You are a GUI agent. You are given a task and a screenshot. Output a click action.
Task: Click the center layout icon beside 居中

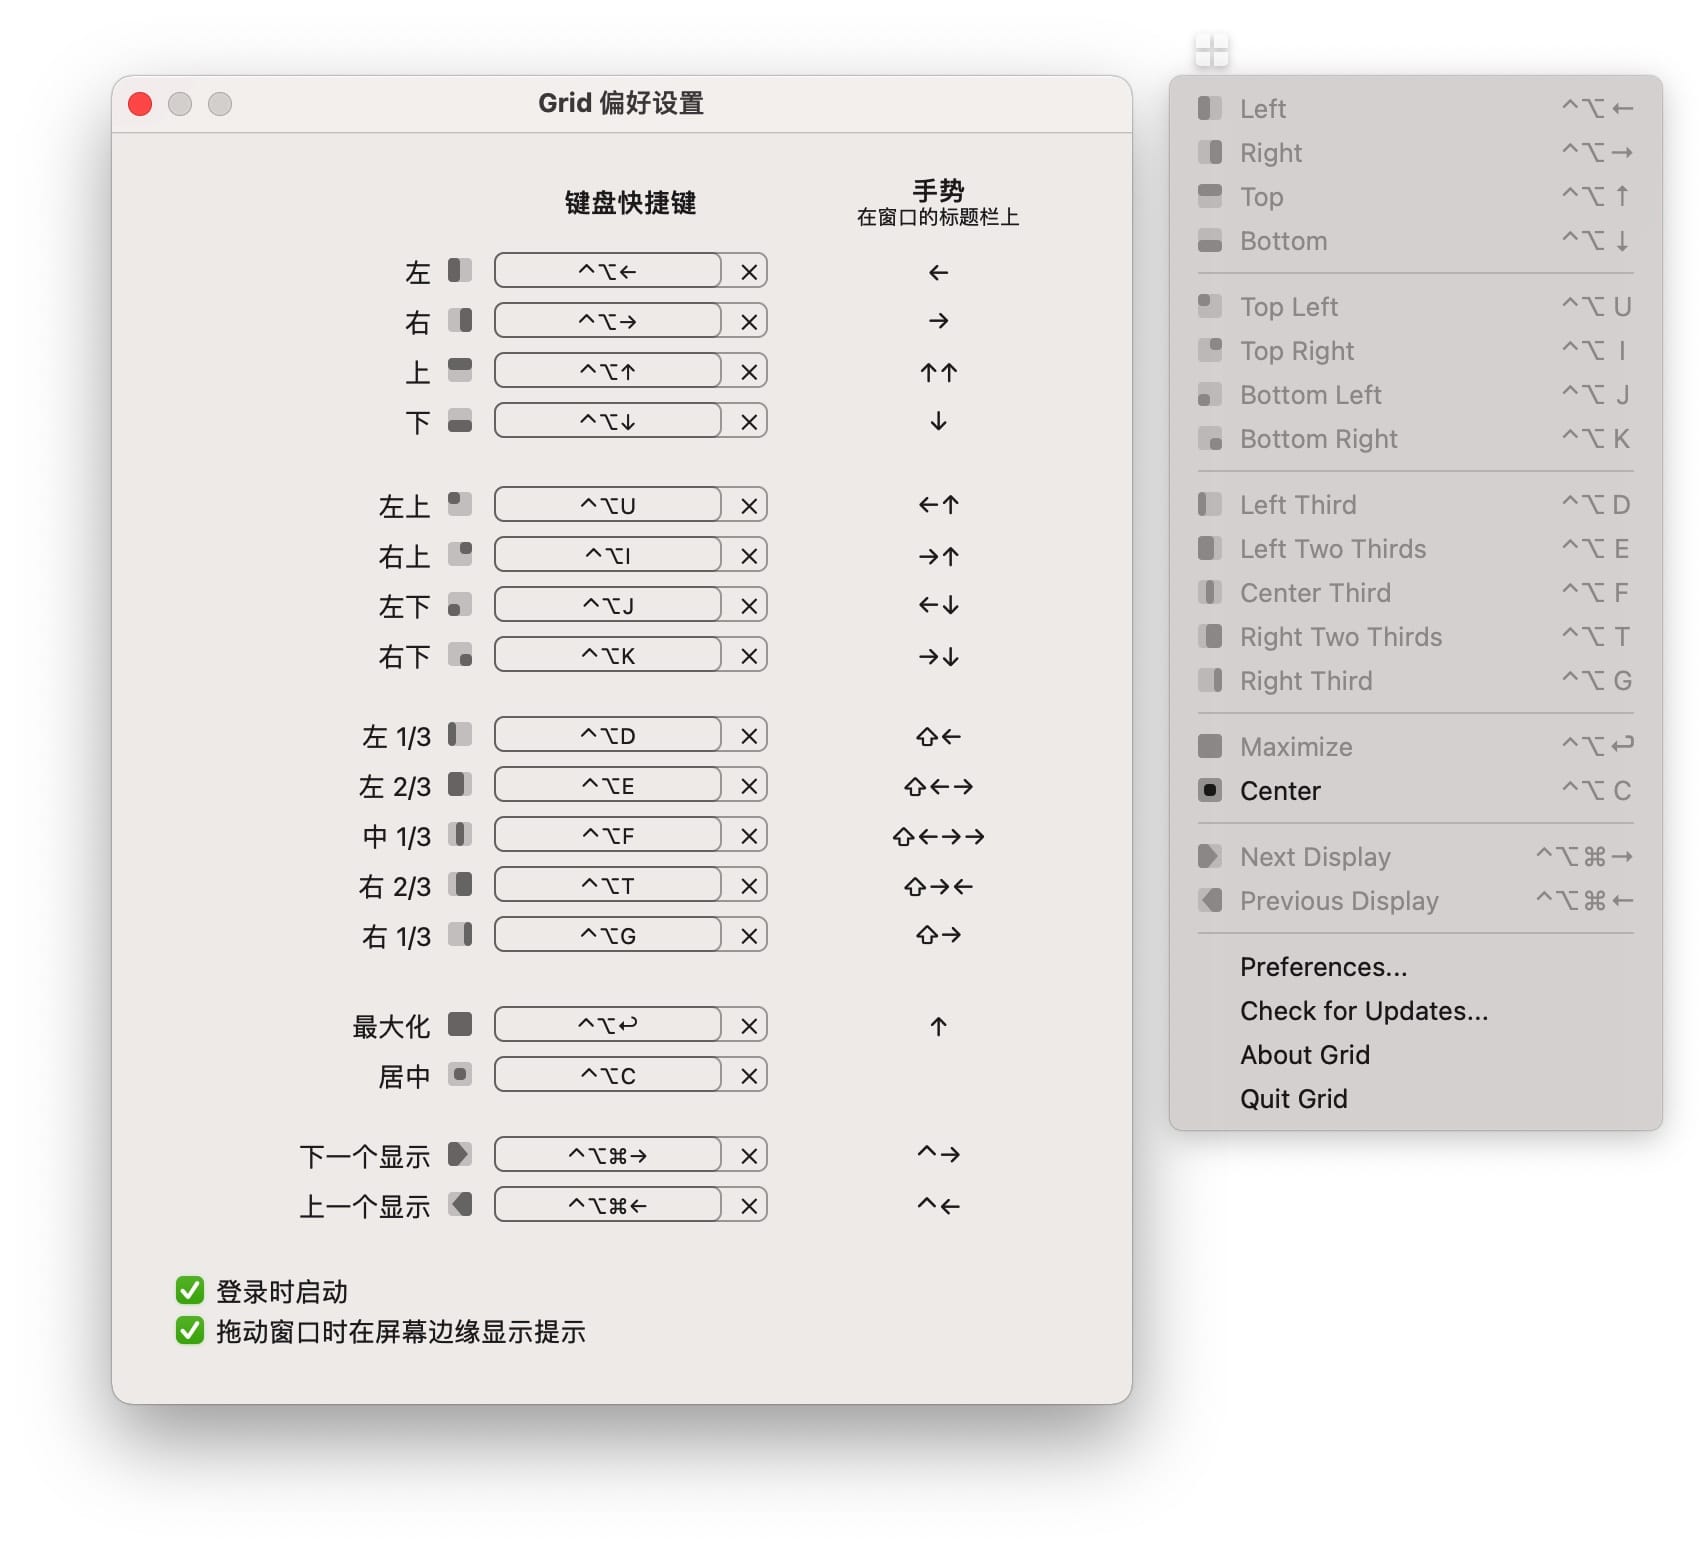(460, 1075)
